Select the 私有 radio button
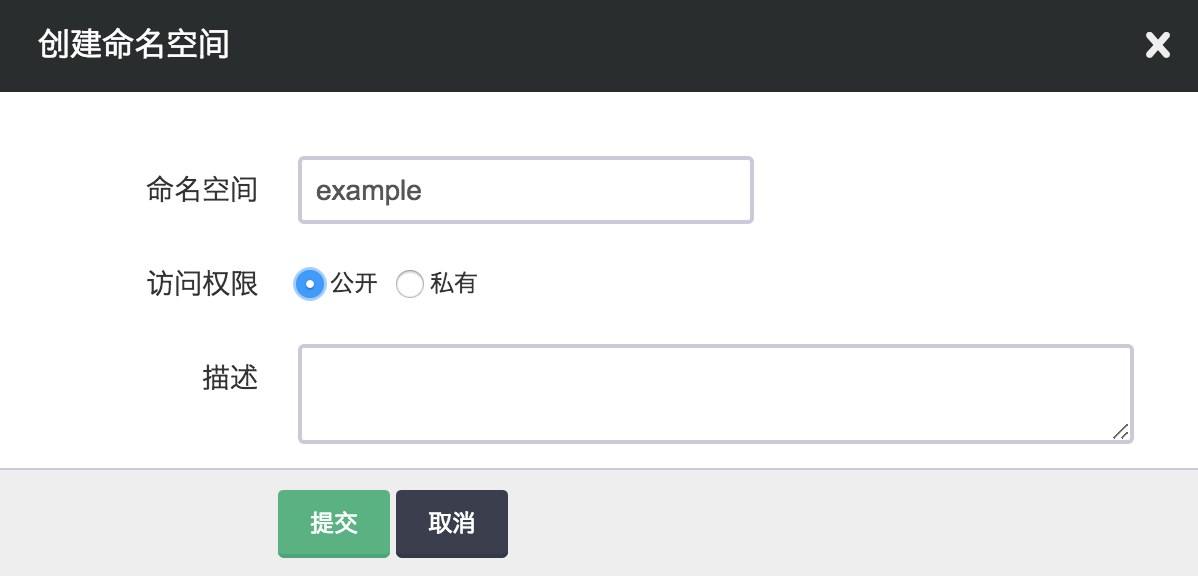Screen dimensions: 1198x576 point(410,284)
